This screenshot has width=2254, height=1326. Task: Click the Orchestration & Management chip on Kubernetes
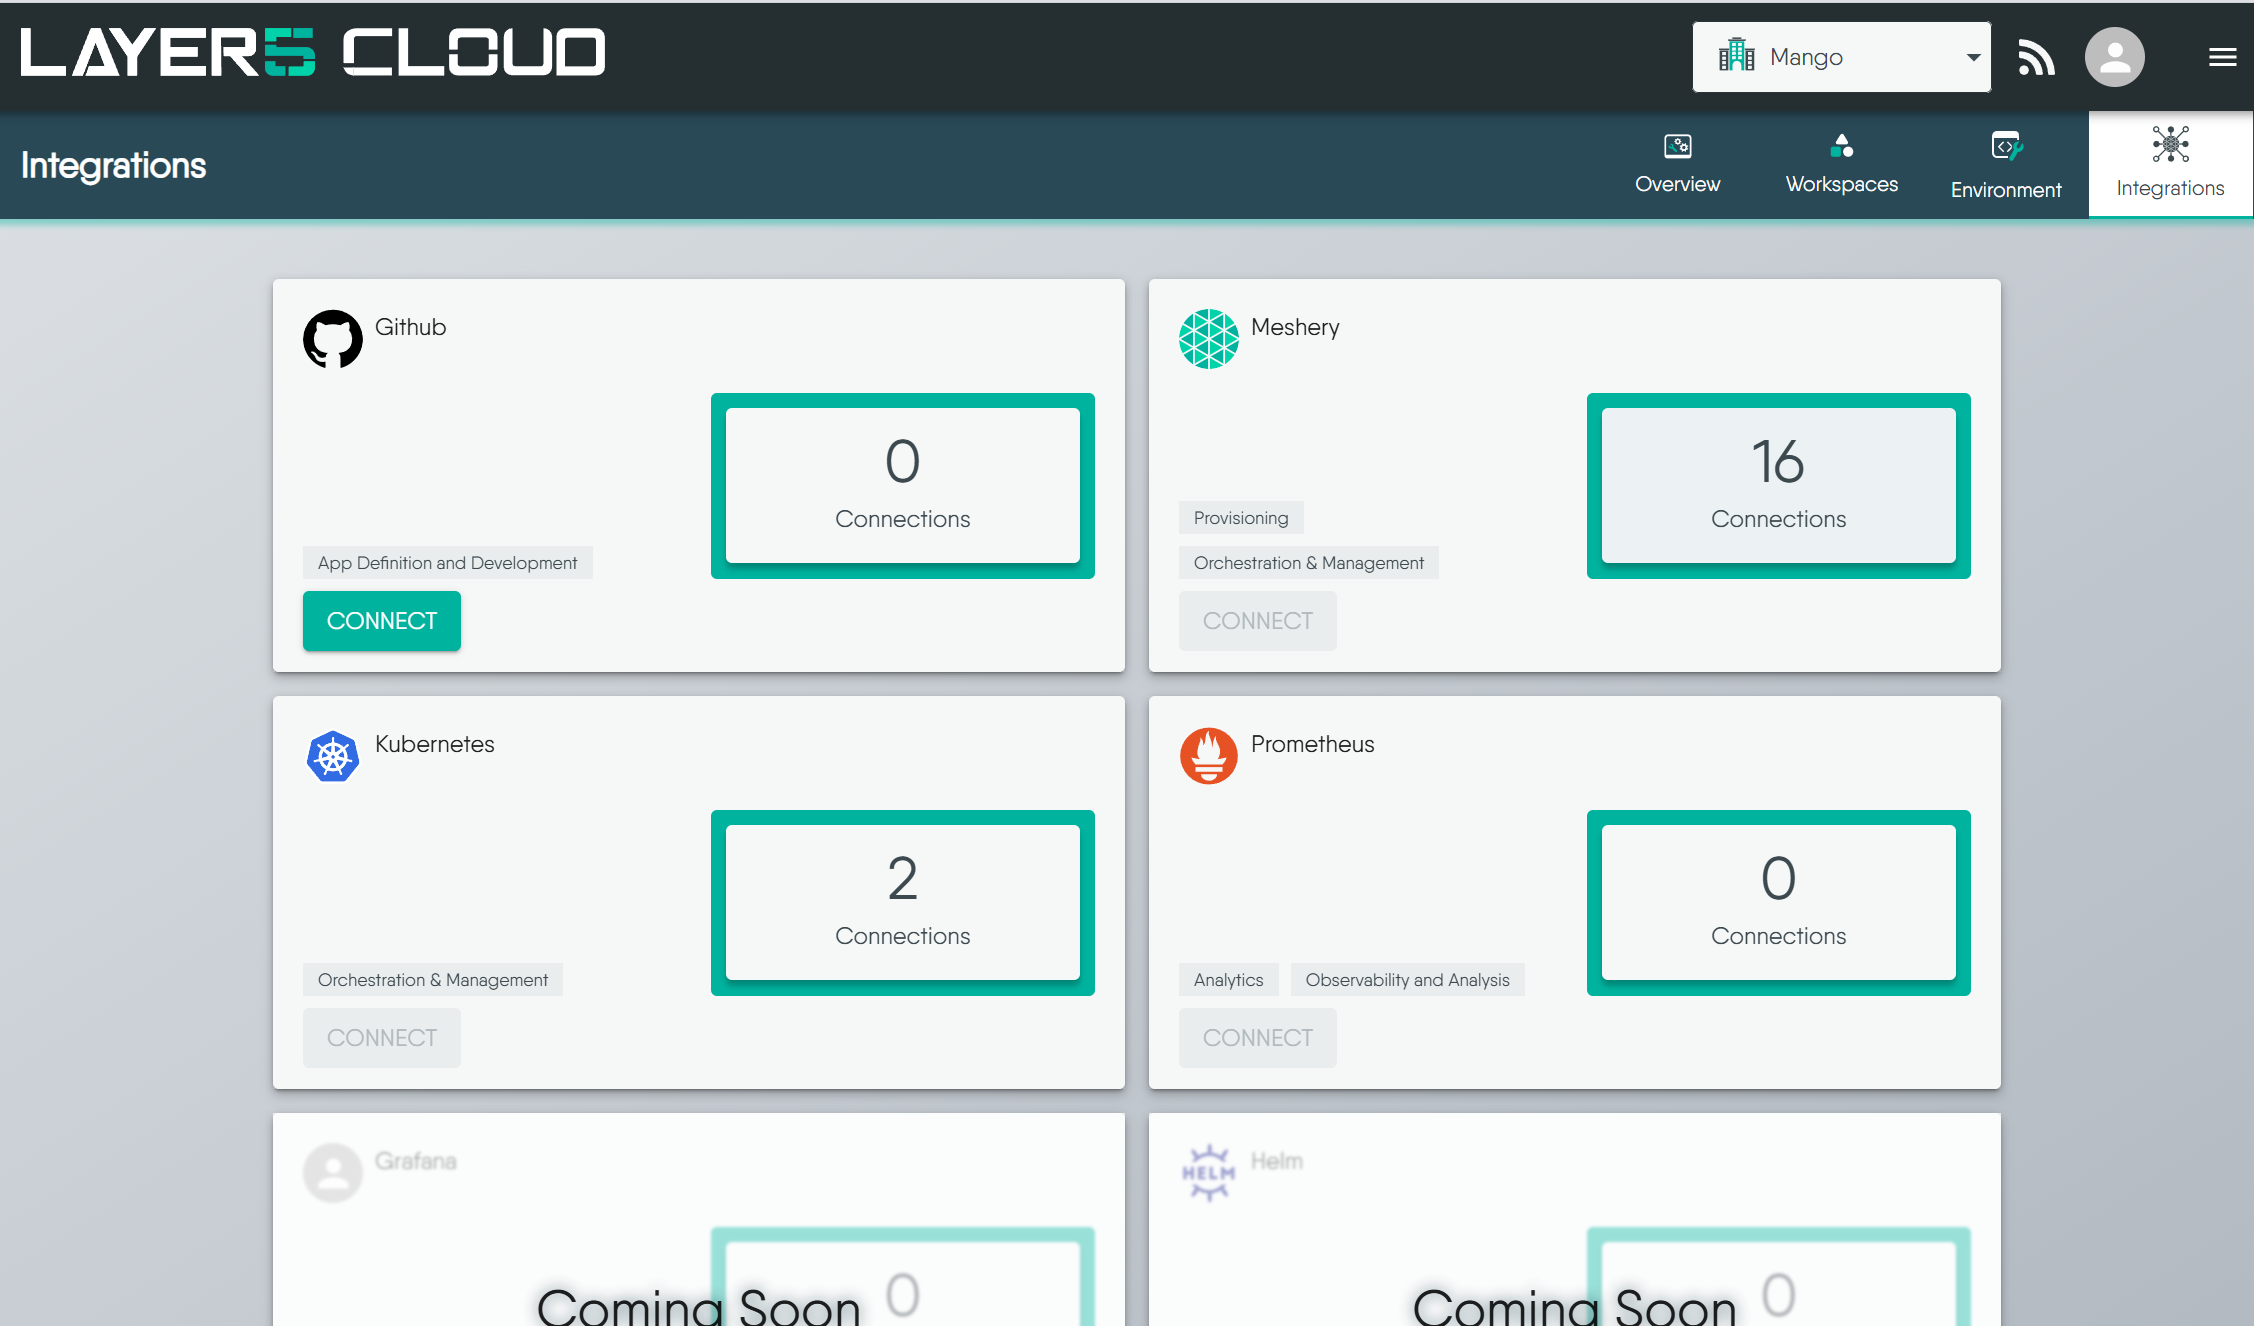(432, 979)
